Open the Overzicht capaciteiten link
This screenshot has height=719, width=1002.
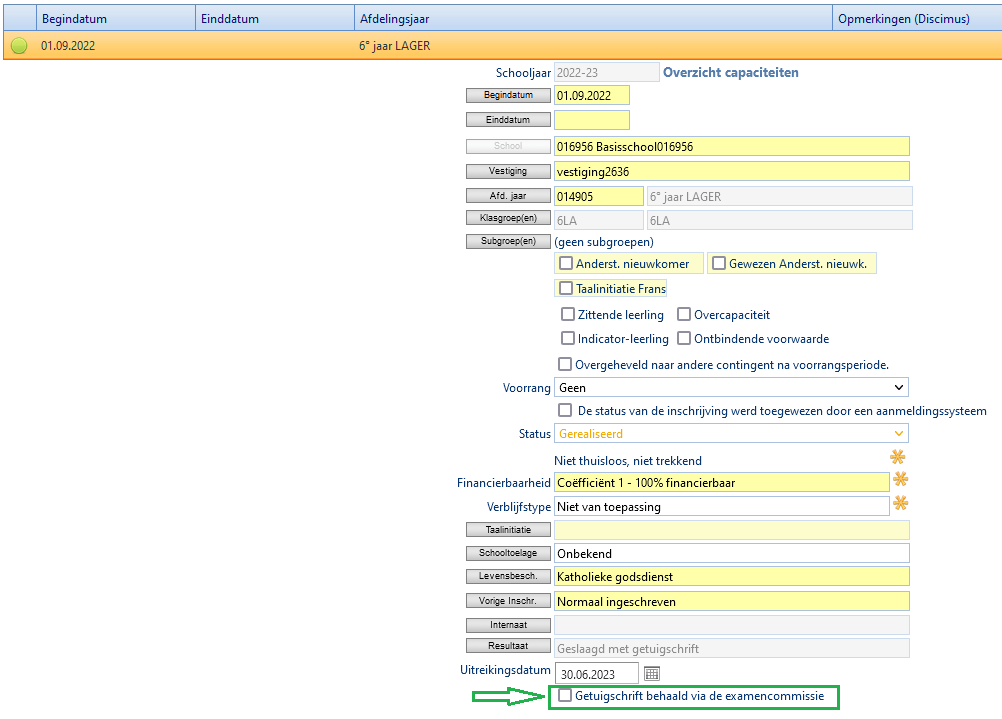coord(730,72)
